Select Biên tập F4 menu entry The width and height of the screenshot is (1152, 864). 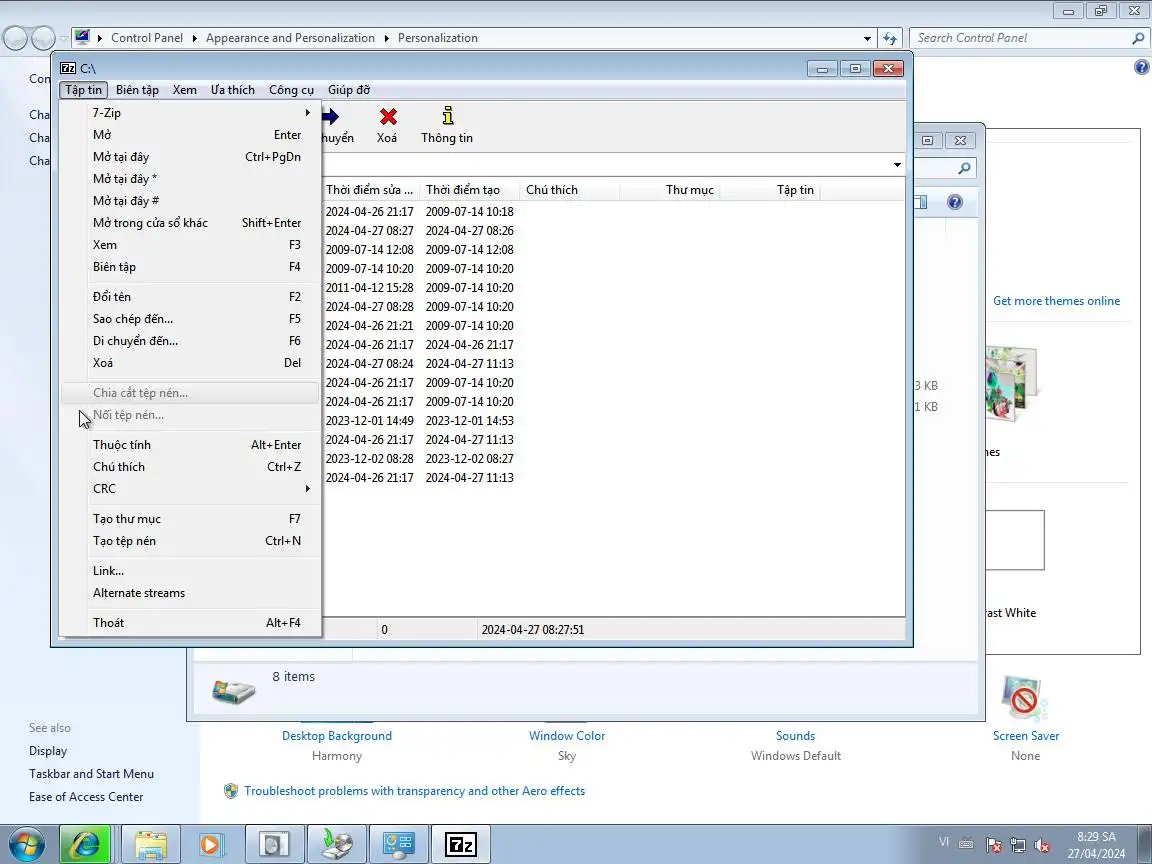pyautogui.click(x=190, y=267)
